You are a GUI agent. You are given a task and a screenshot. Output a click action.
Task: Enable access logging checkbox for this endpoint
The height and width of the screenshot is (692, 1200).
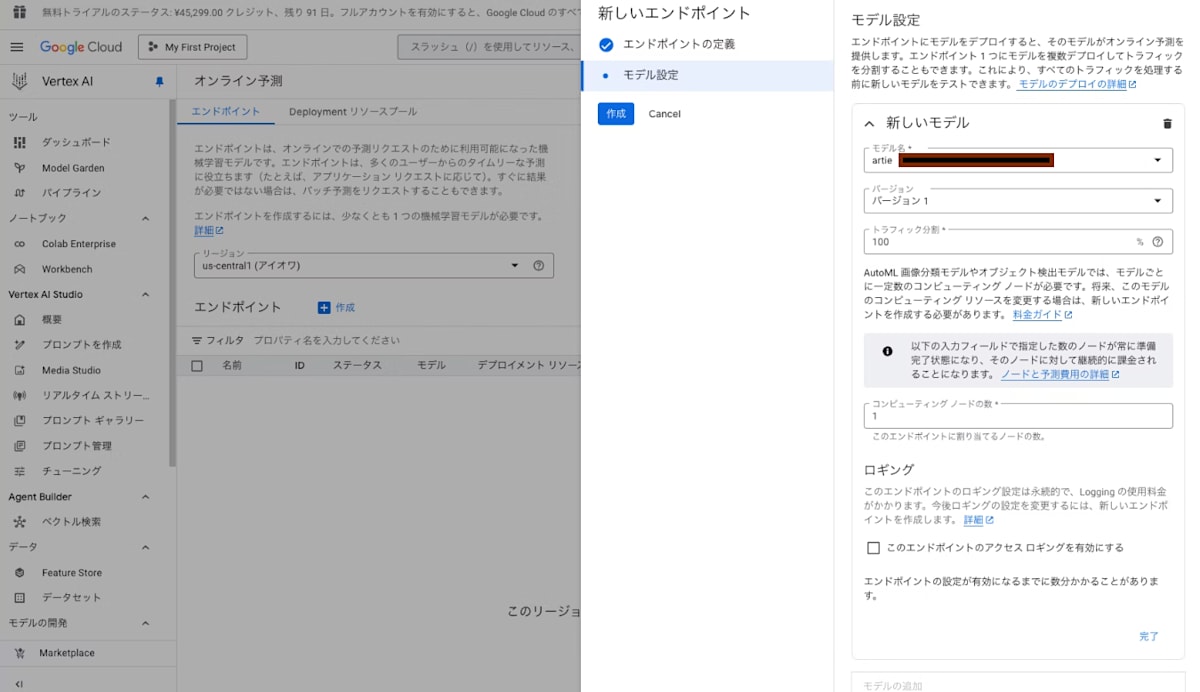tap(873, 548)
